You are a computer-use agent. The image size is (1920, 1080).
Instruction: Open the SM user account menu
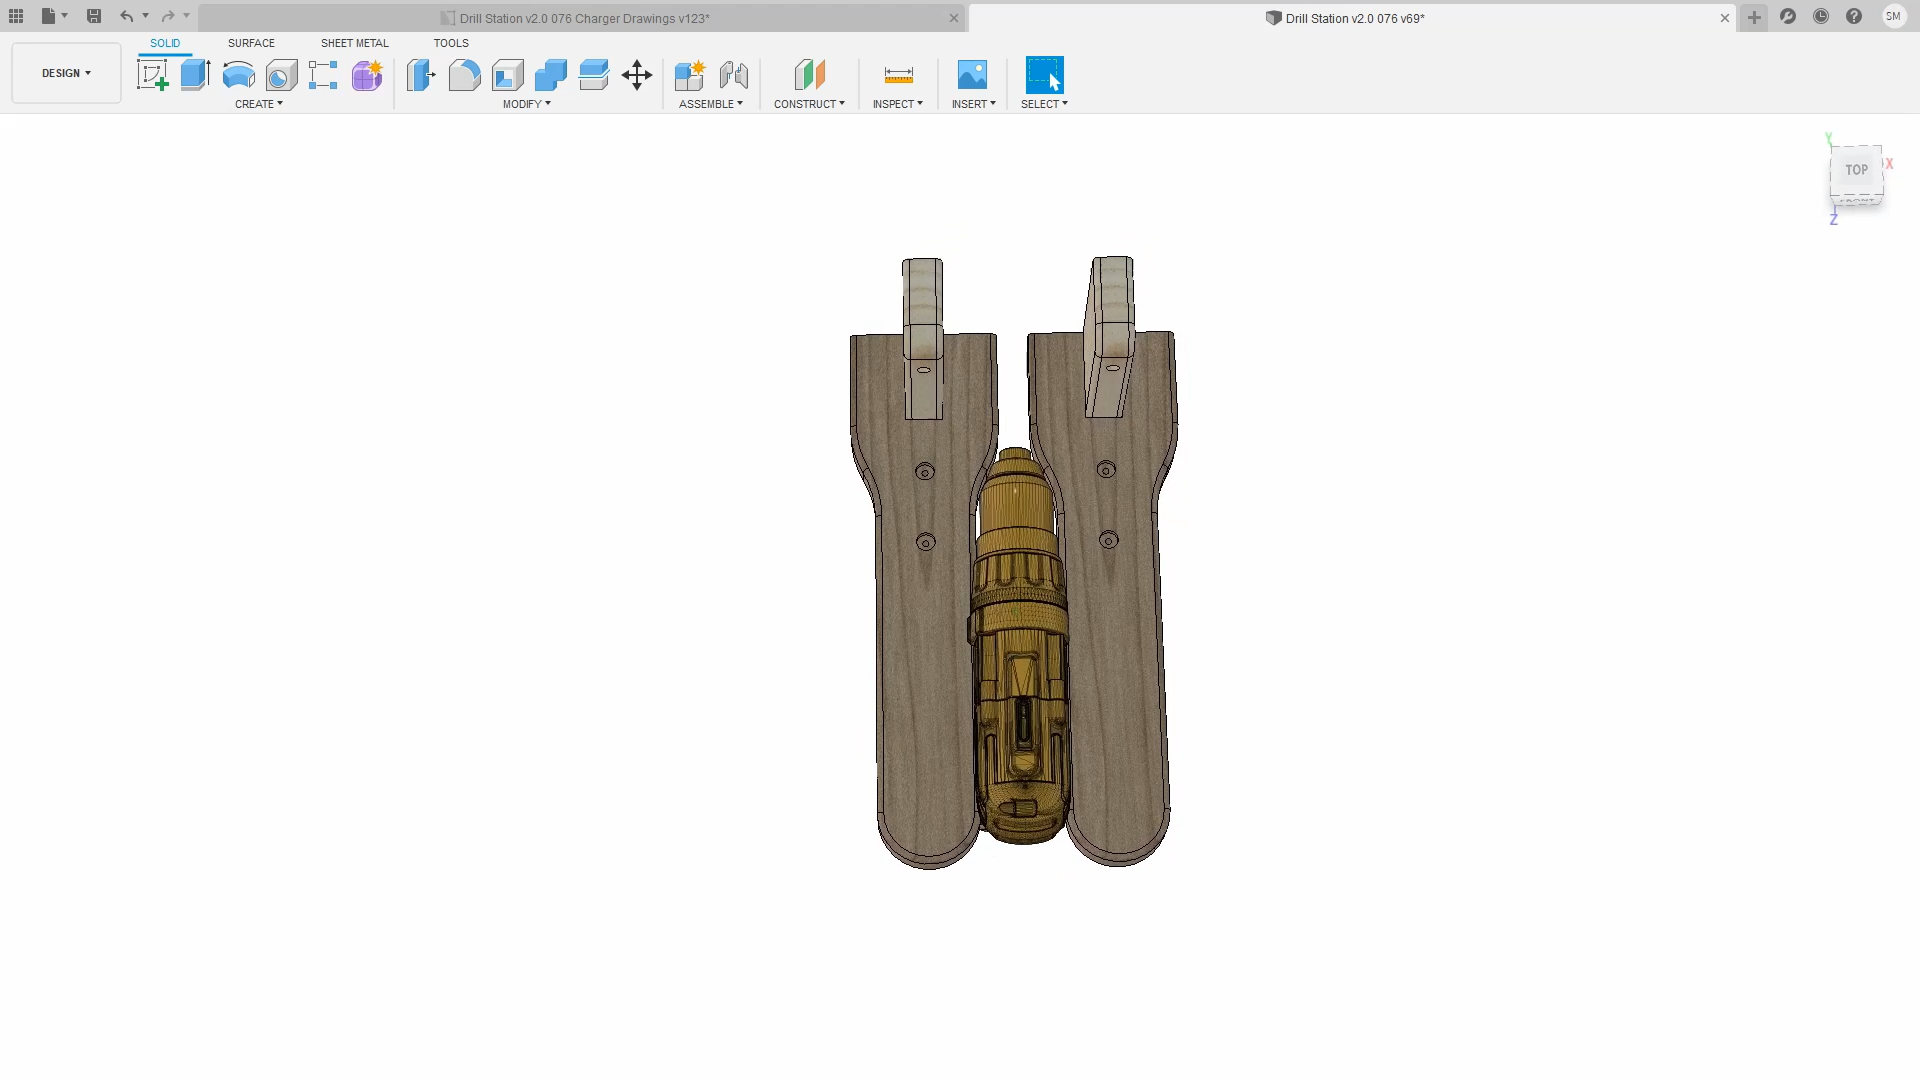(1893, 16)
